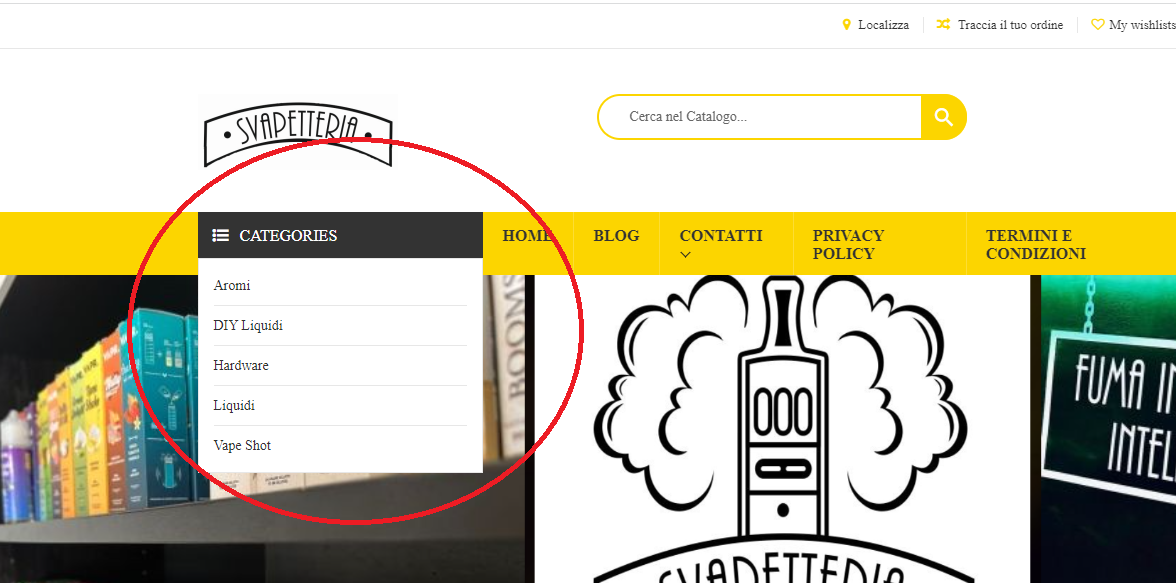Screen dimensions: 1176x583
Task: Open the Blog menu item
Action: [x=616, y=236]
